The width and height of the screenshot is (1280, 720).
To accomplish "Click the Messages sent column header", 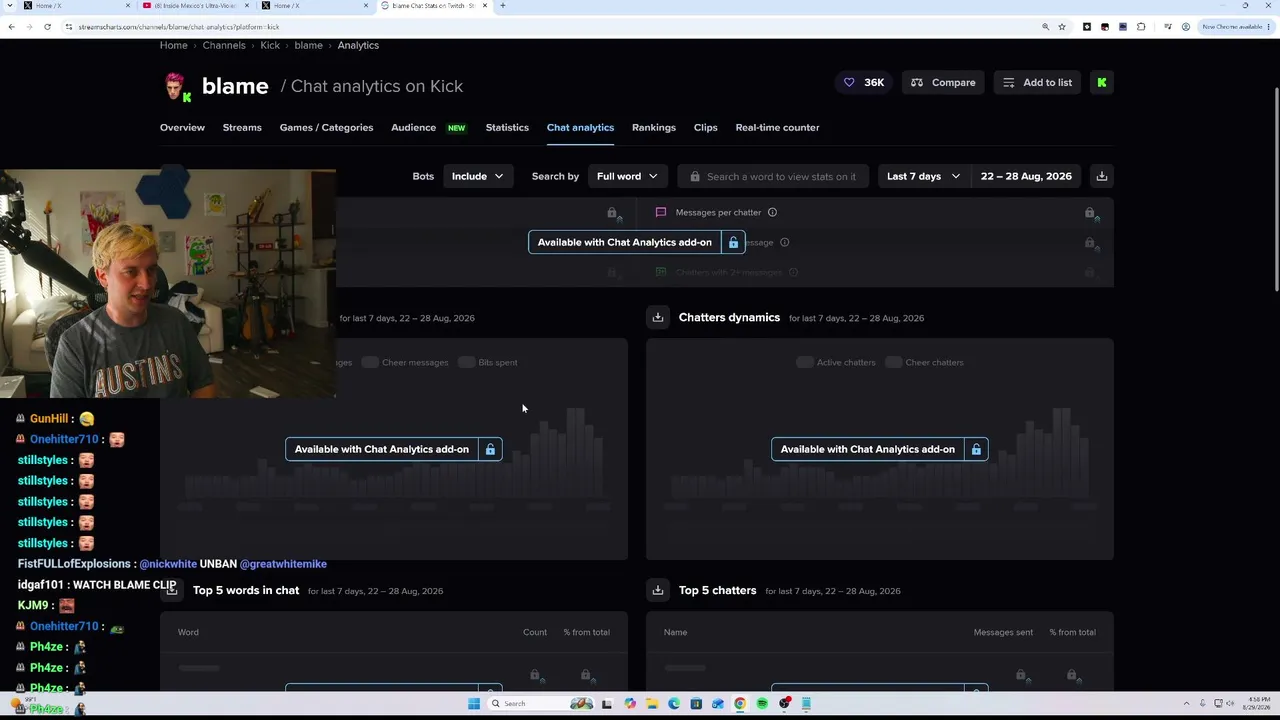I will [x=1003, y=632].
